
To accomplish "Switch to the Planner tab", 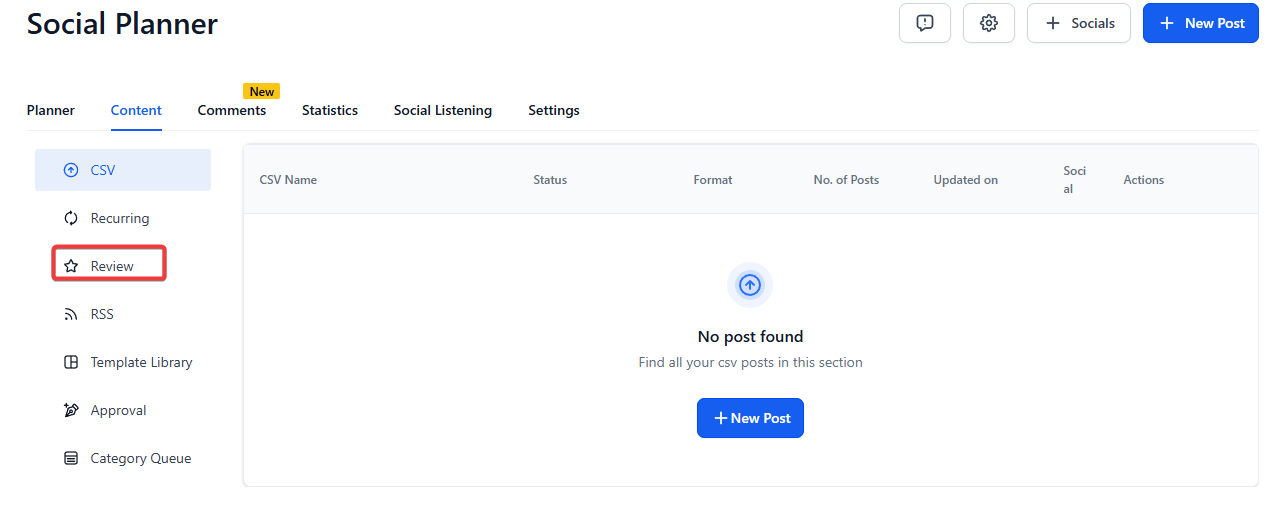I will click(51, 110).
